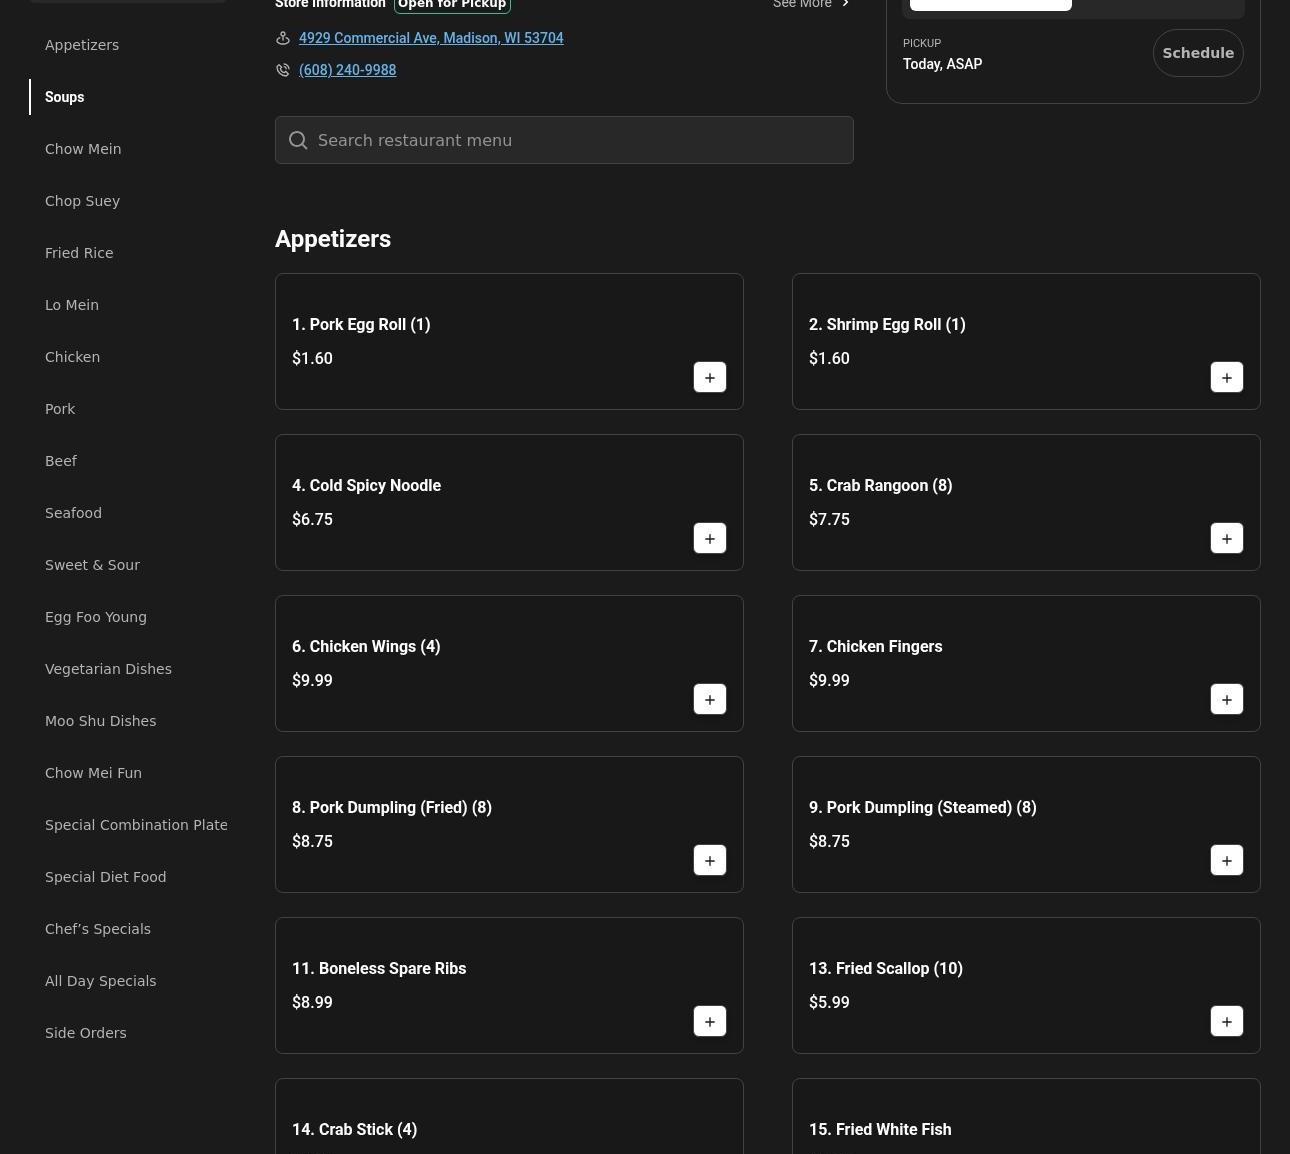Jump to Chow Mein menu section
This screenshot has height=1154, width=1290.
pos(83,149)
